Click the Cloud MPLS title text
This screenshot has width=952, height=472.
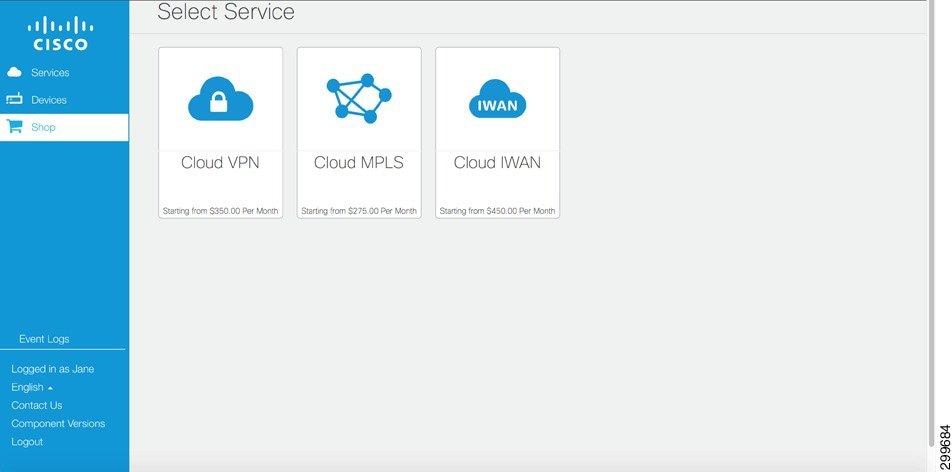coord(359,163)
